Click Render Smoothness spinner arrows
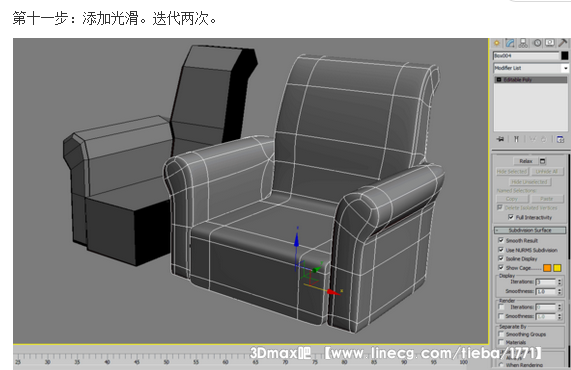 (x=560, y=316)
